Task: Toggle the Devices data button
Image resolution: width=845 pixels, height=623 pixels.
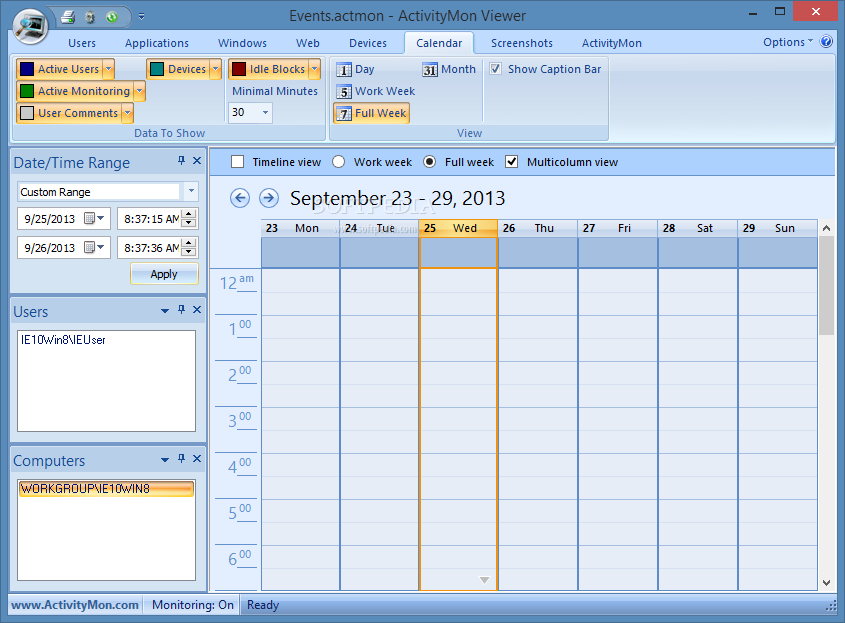Action: [178, 69]
